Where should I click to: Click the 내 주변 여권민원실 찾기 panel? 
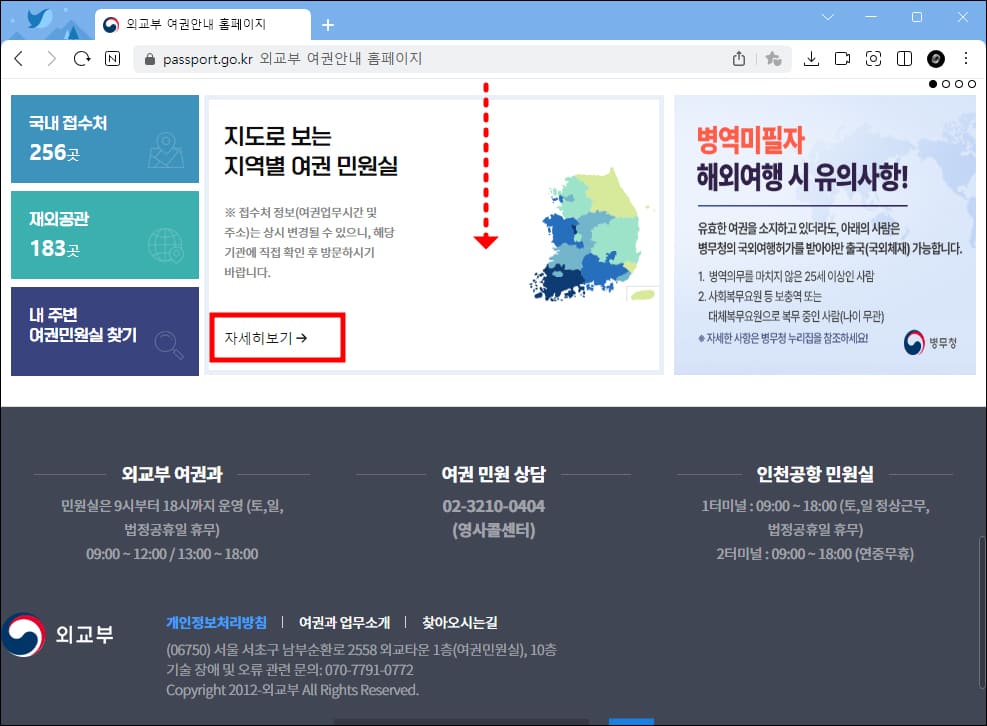tap(104, 330)
